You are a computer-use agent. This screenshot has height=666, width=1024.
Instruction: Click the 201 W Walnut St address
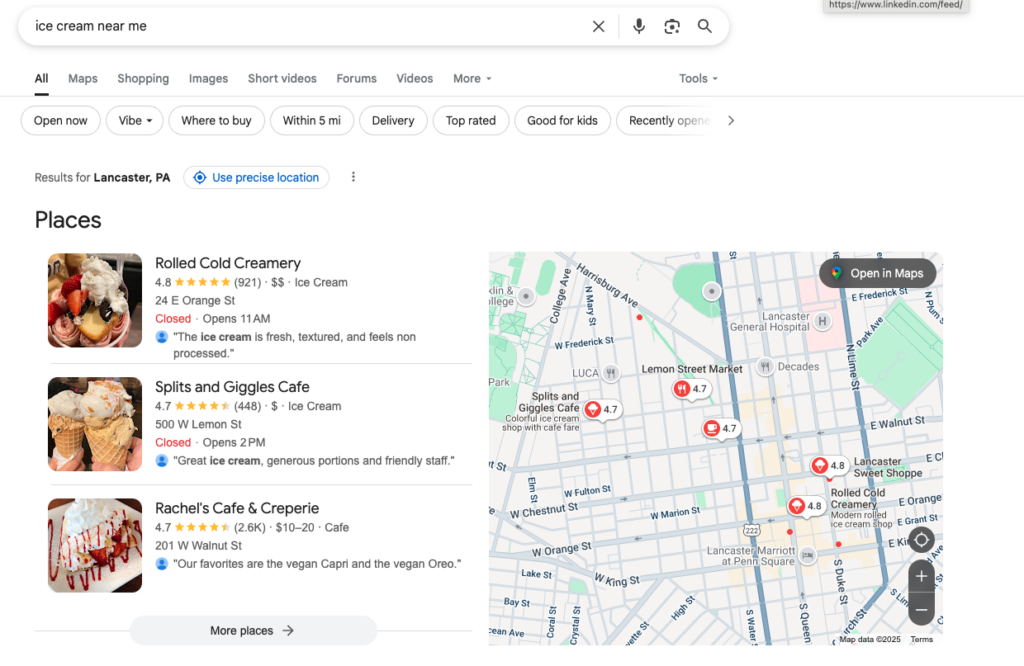tap(198, 546)
